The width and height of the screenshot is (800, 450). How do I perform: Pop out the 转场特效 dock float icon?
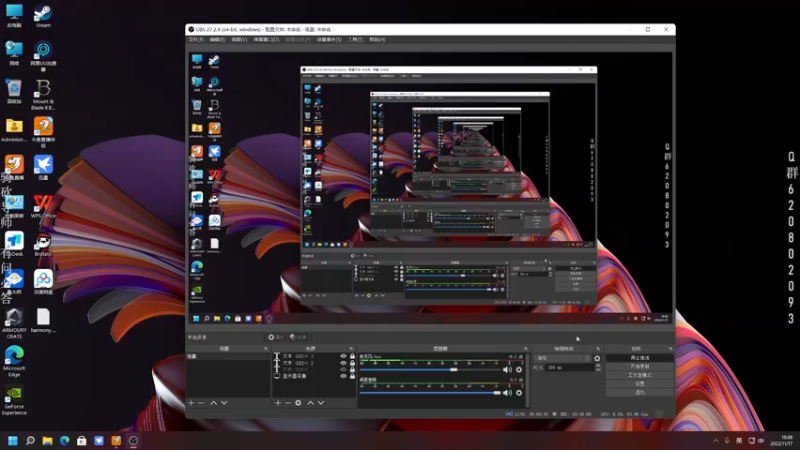[598, 348]
